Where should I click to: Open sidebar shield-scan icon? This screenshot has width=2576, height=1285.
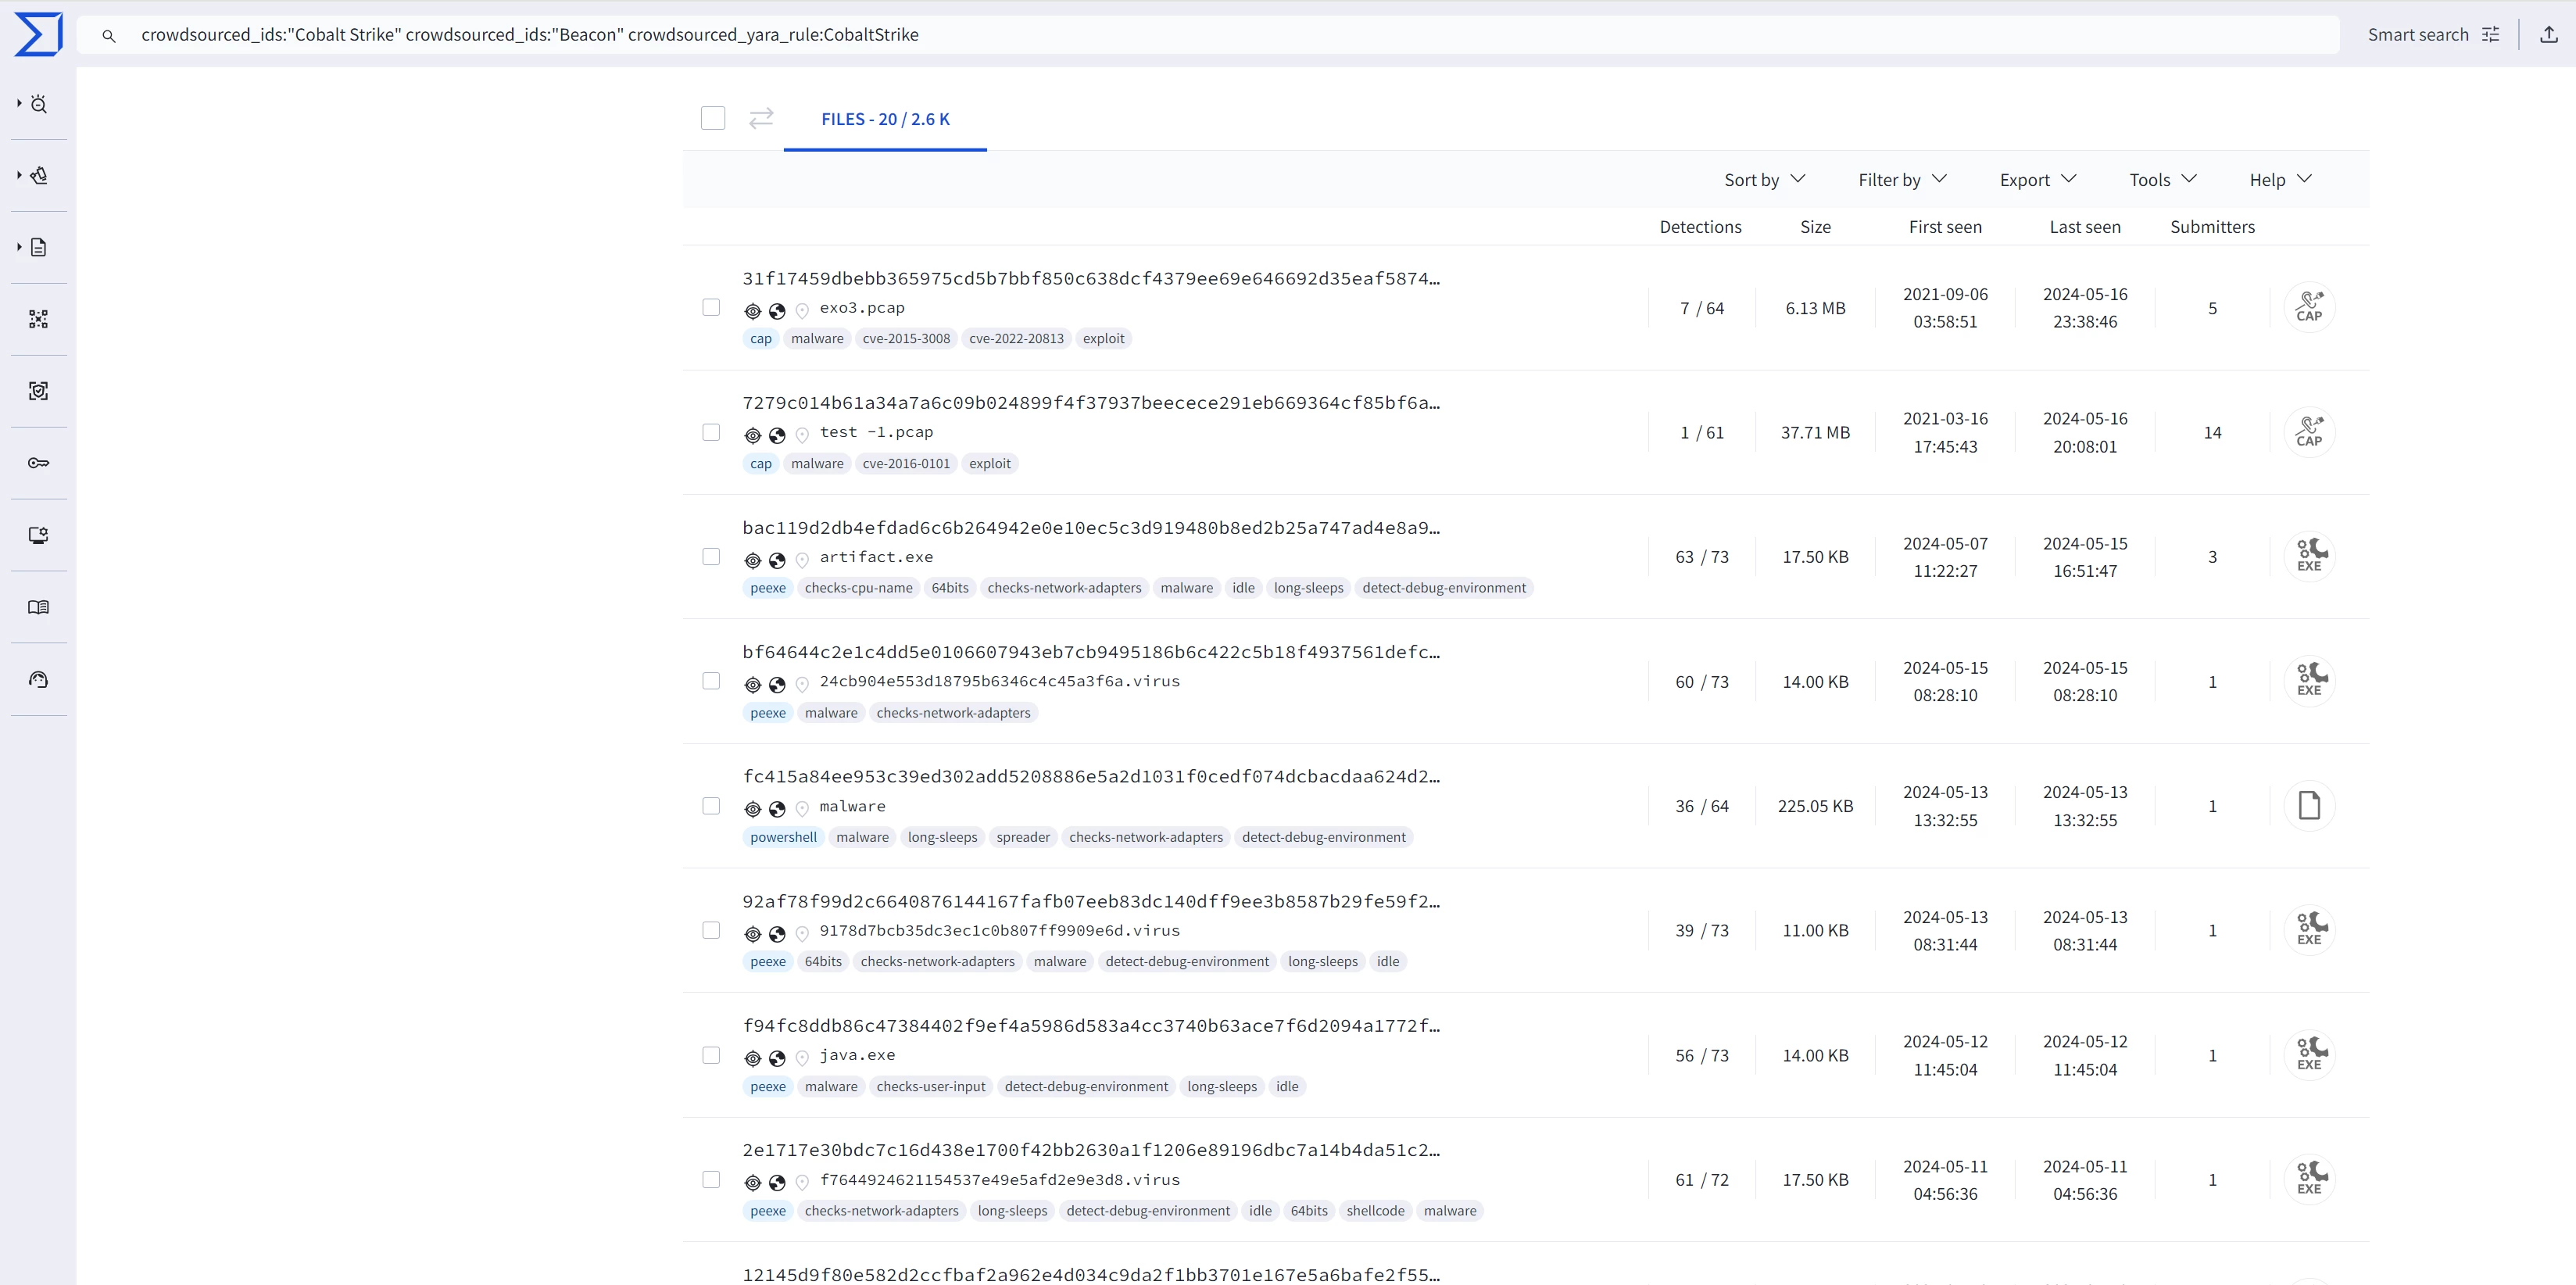(x=39, y=391)
